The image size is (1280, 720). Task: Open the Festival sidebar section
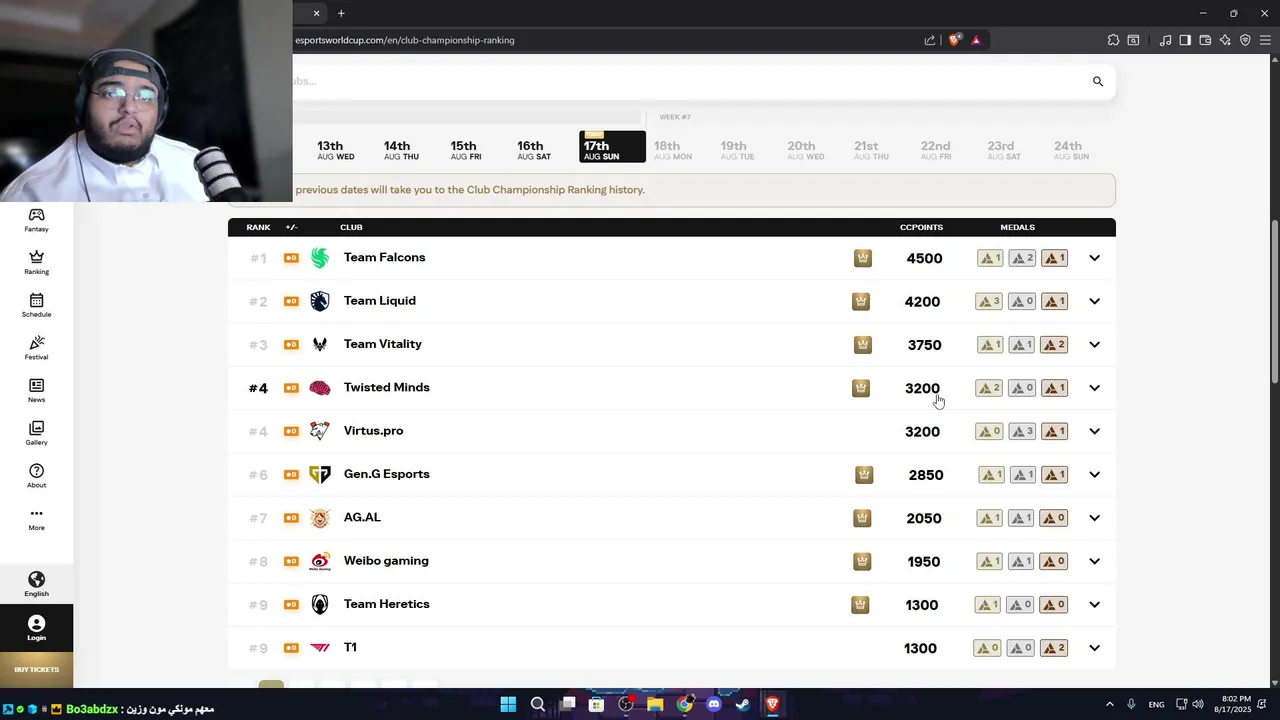[36, 348]
